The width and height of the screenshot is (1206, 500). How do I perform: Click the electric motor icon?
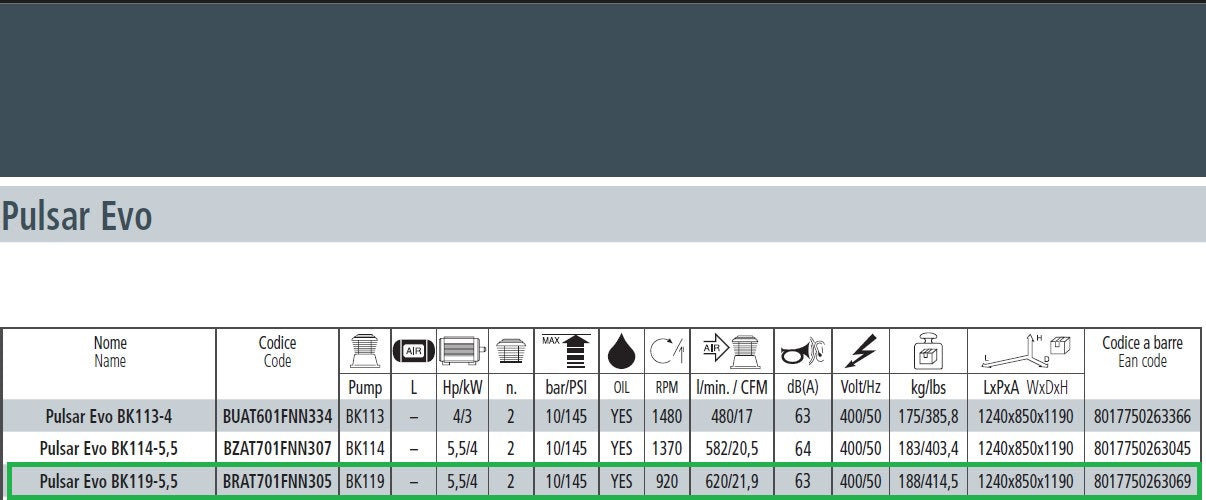tap(462, 352)
